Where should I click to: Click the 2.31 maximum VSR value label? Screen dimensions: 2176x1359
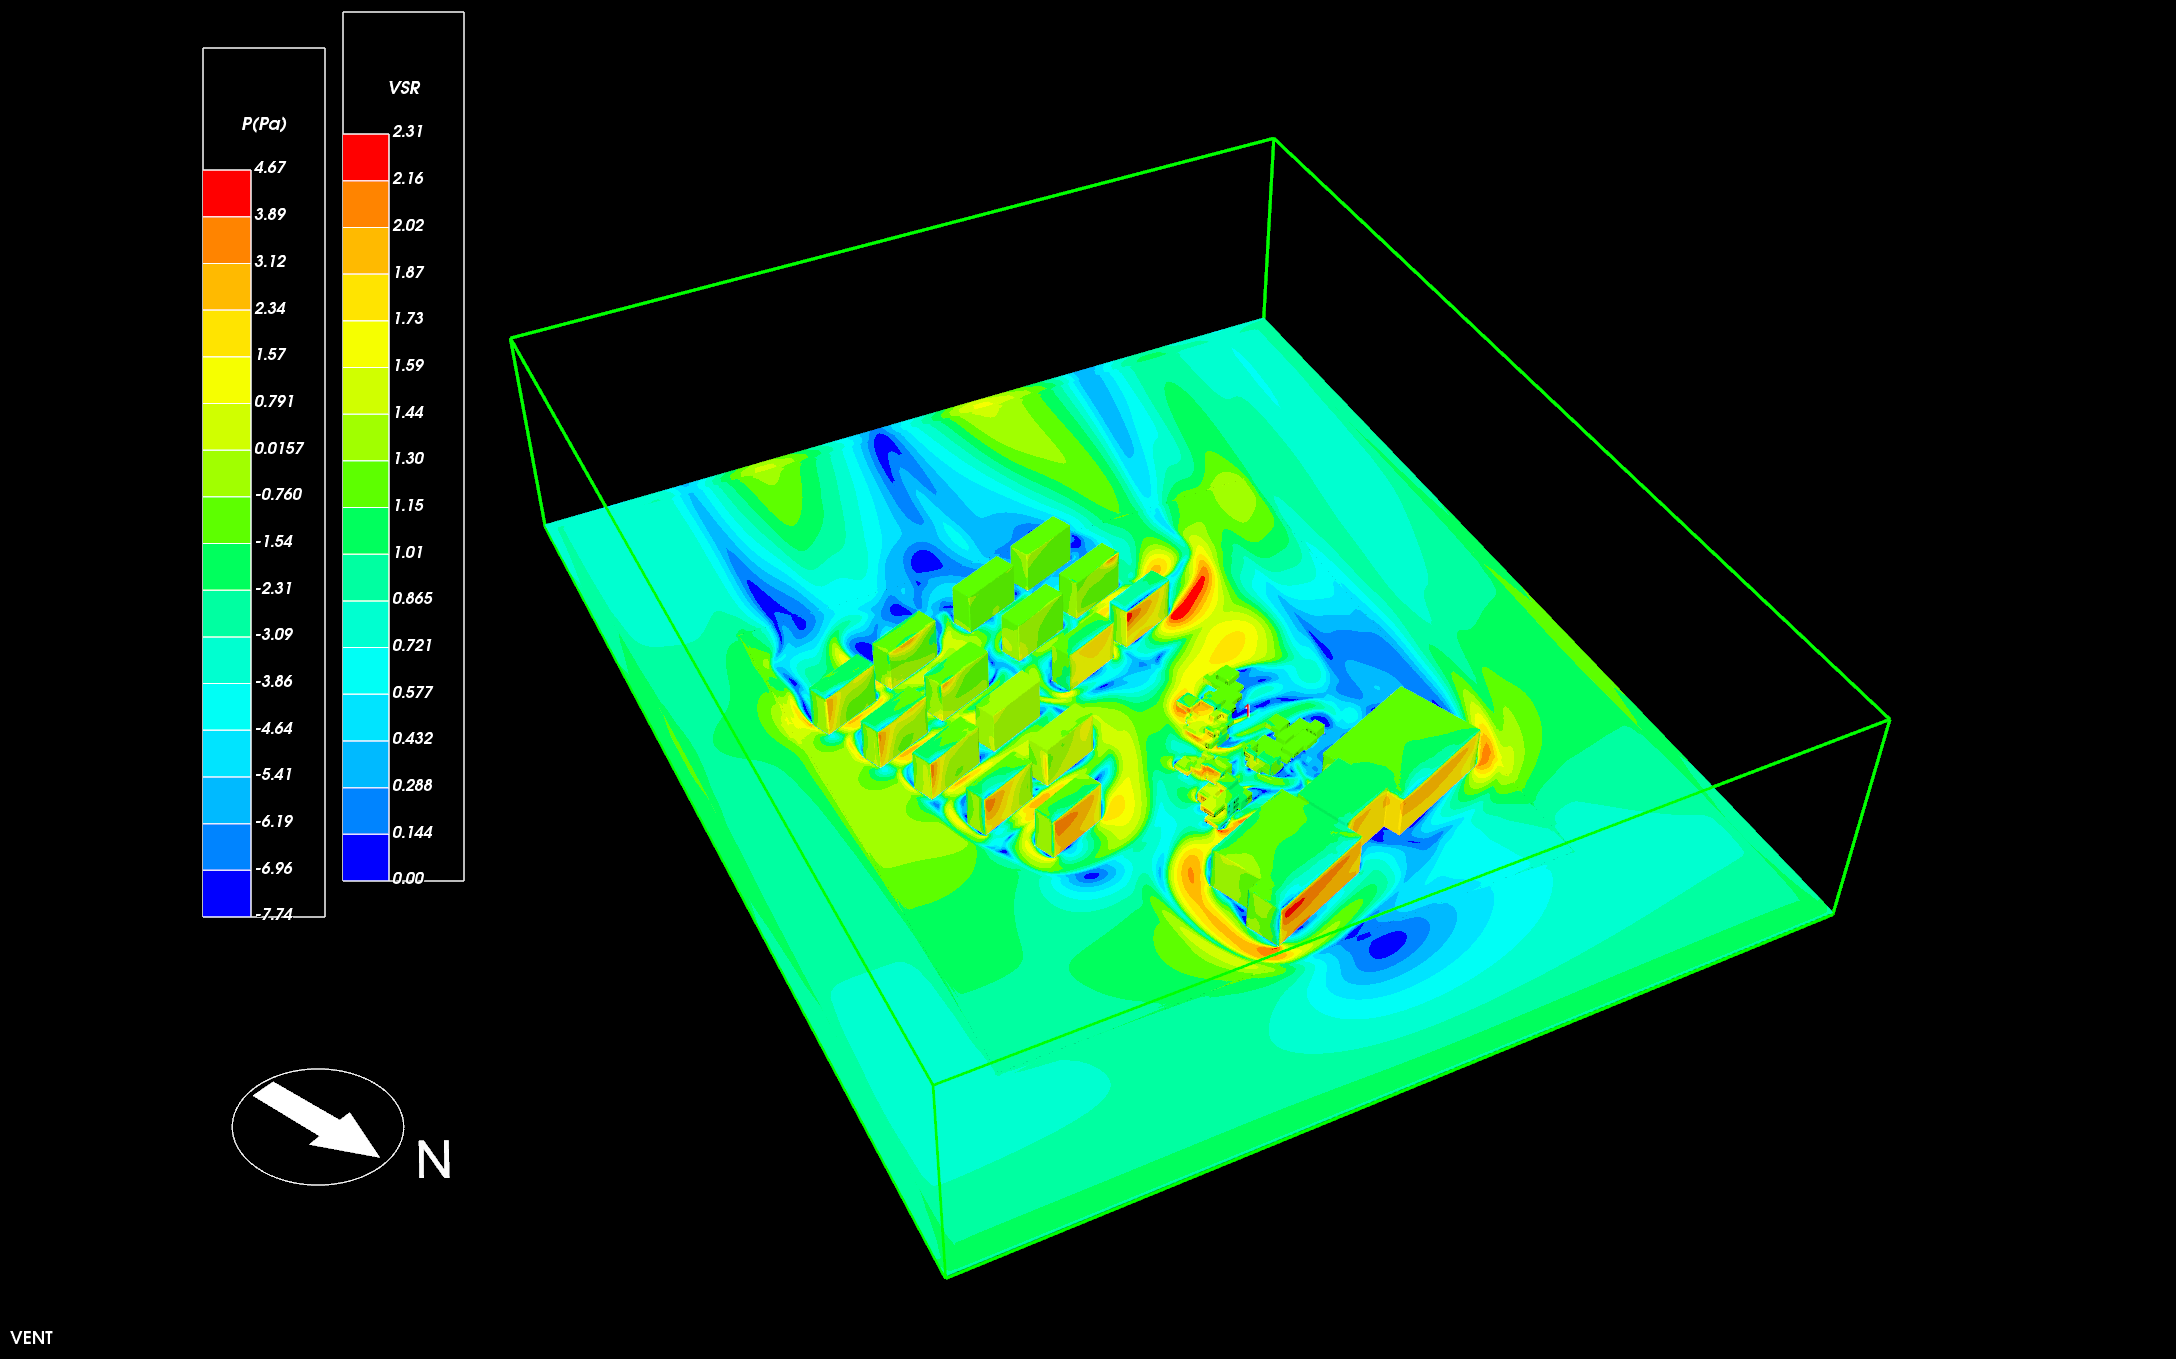click(x=408, y=131)
